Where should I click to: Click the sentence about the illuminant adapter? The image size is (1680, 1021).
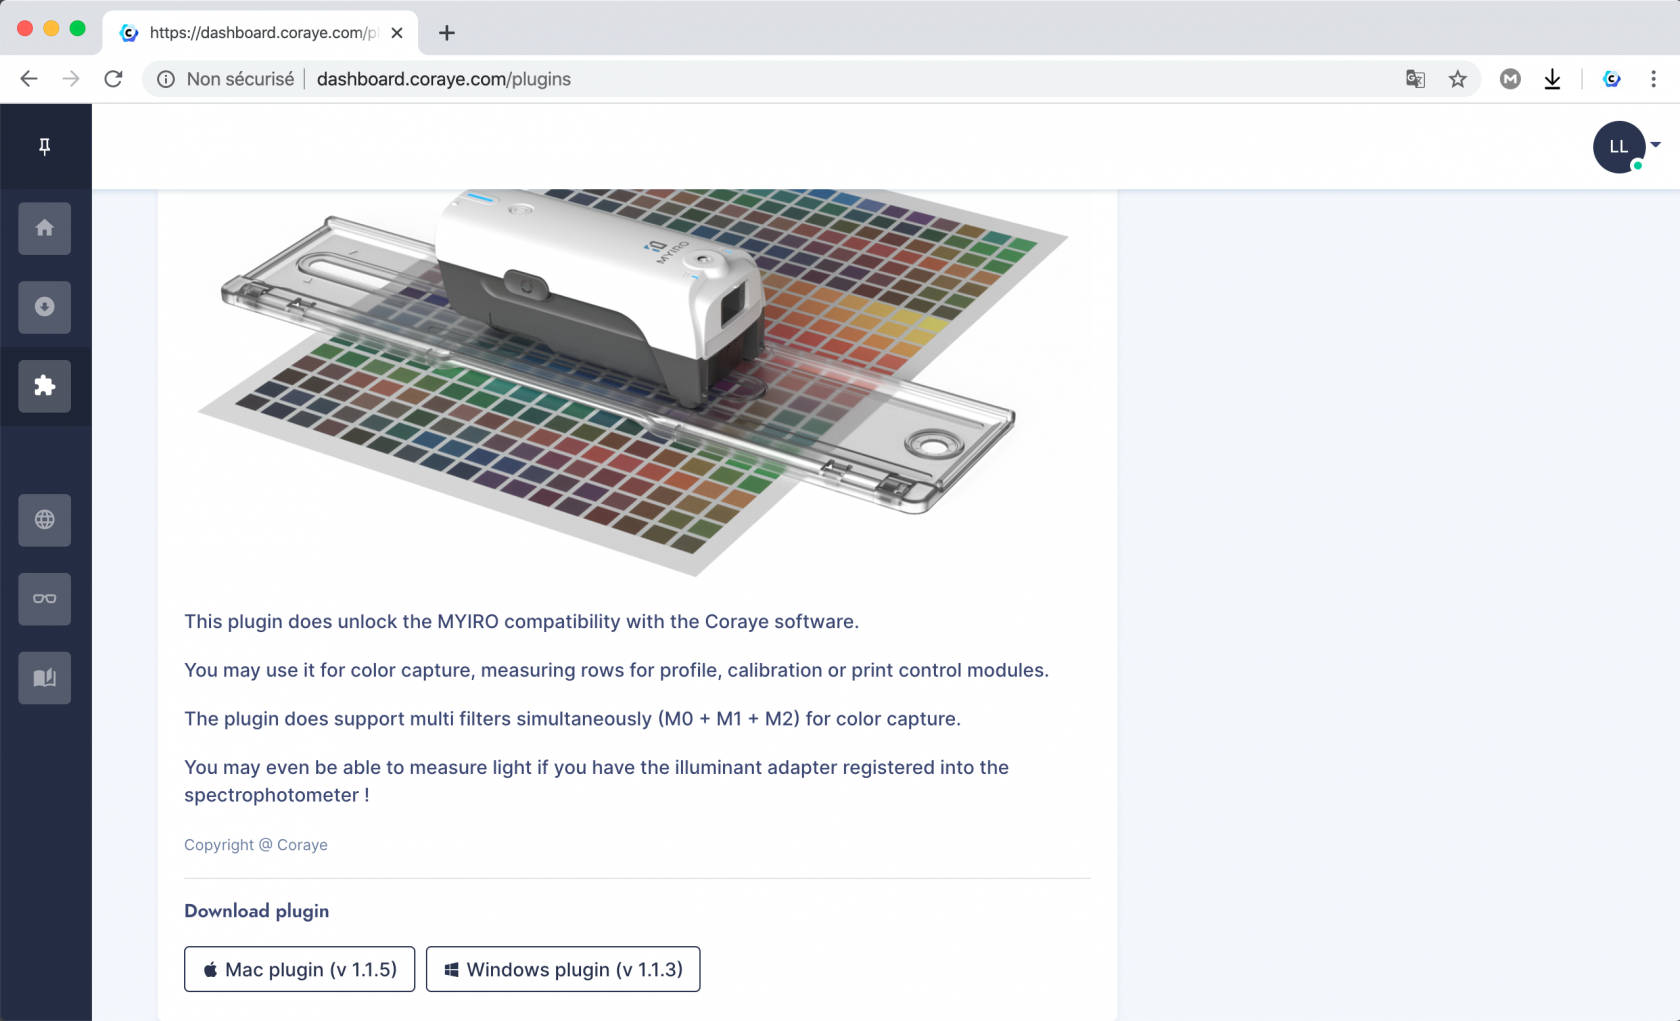pos(596,781)
